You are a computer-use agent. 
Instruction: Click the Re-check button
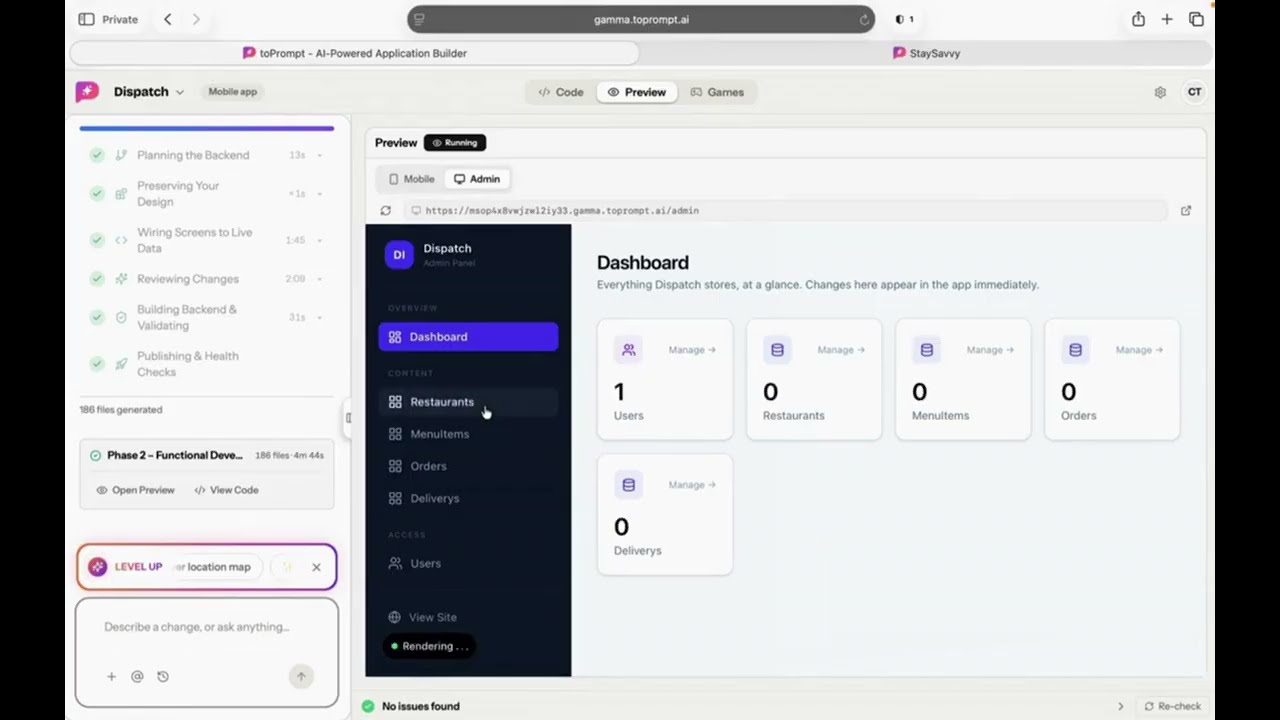click(1172, 706)
